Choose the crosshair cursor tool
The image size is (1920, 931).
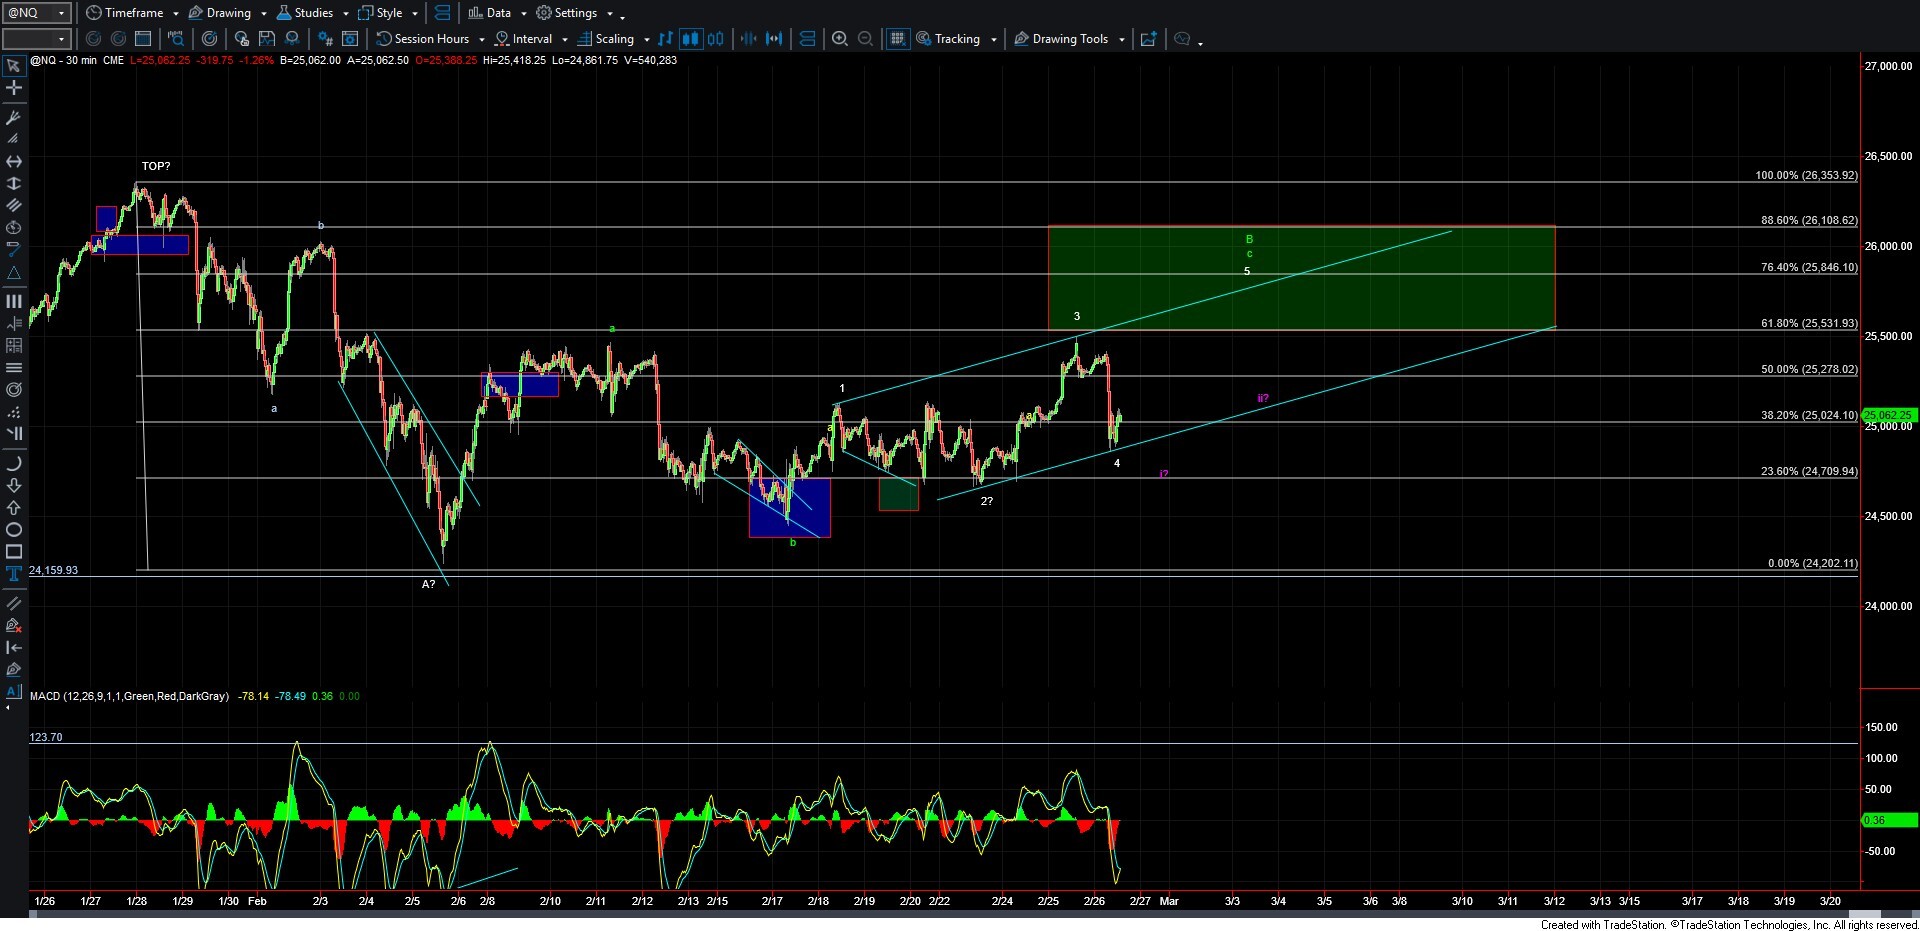coord(14,88)
